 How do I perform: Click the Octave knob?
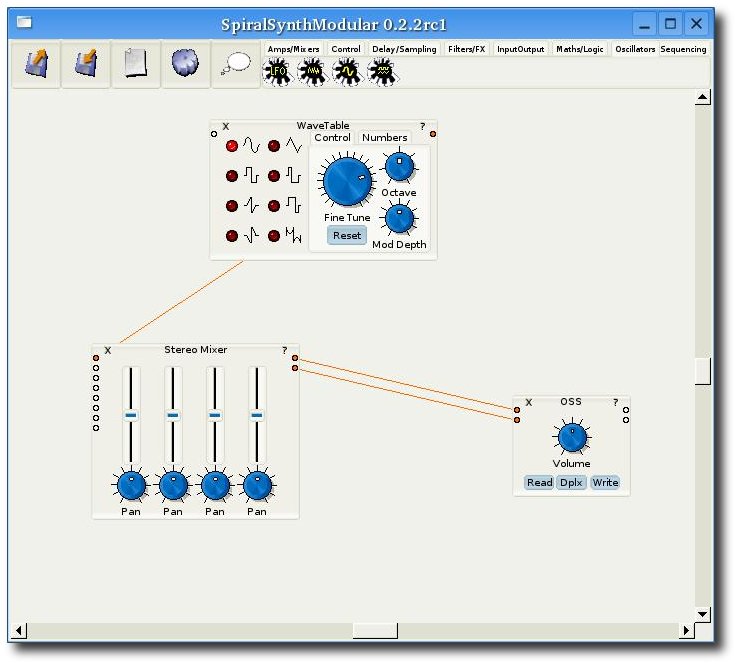coord(400,167)
